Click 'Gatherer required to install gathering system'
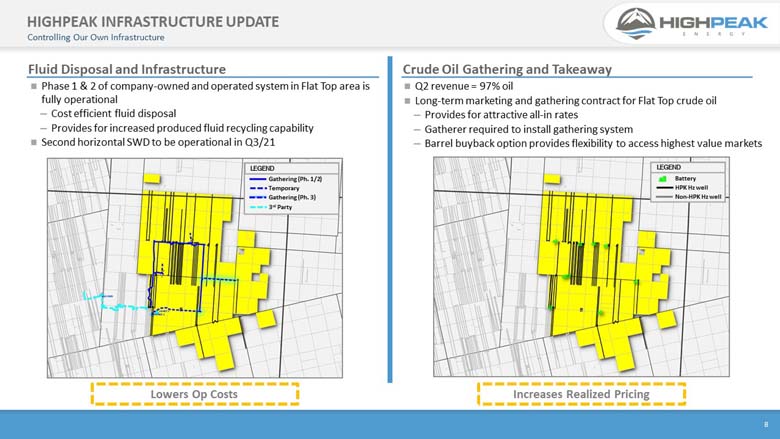Screen dimensions: 780x439 click(x=528, y=129)
